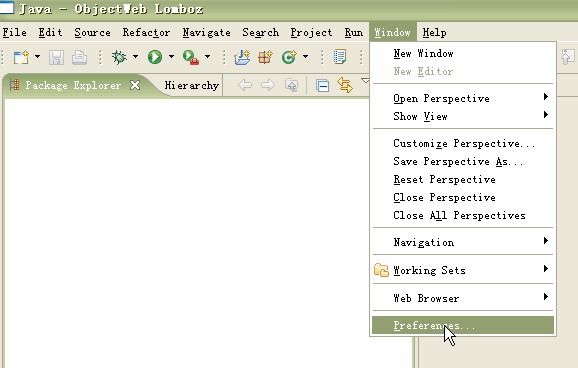Click the Save disk icon
Screen dimensions: 578x368
[56, 57]
